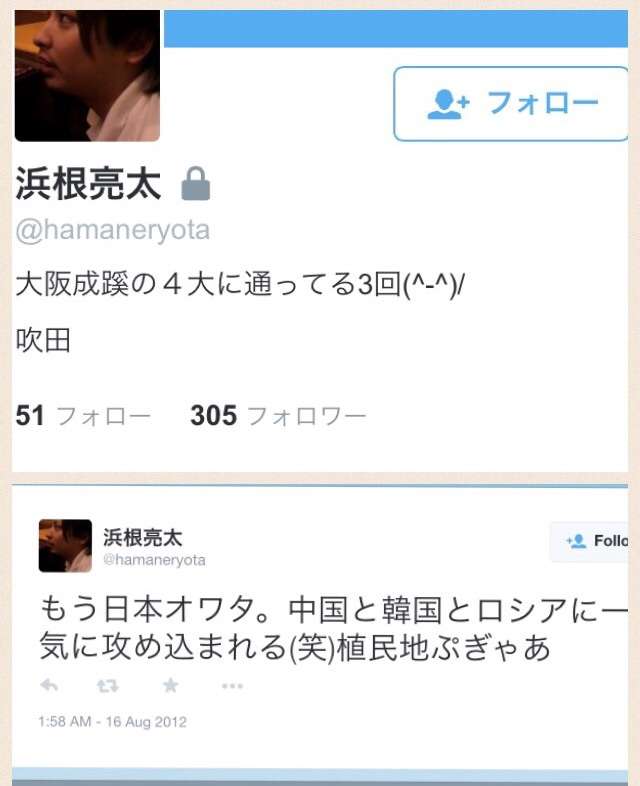640x786 pixels.
Task: Click the blue profile header banner
Action: coord(396,29)
